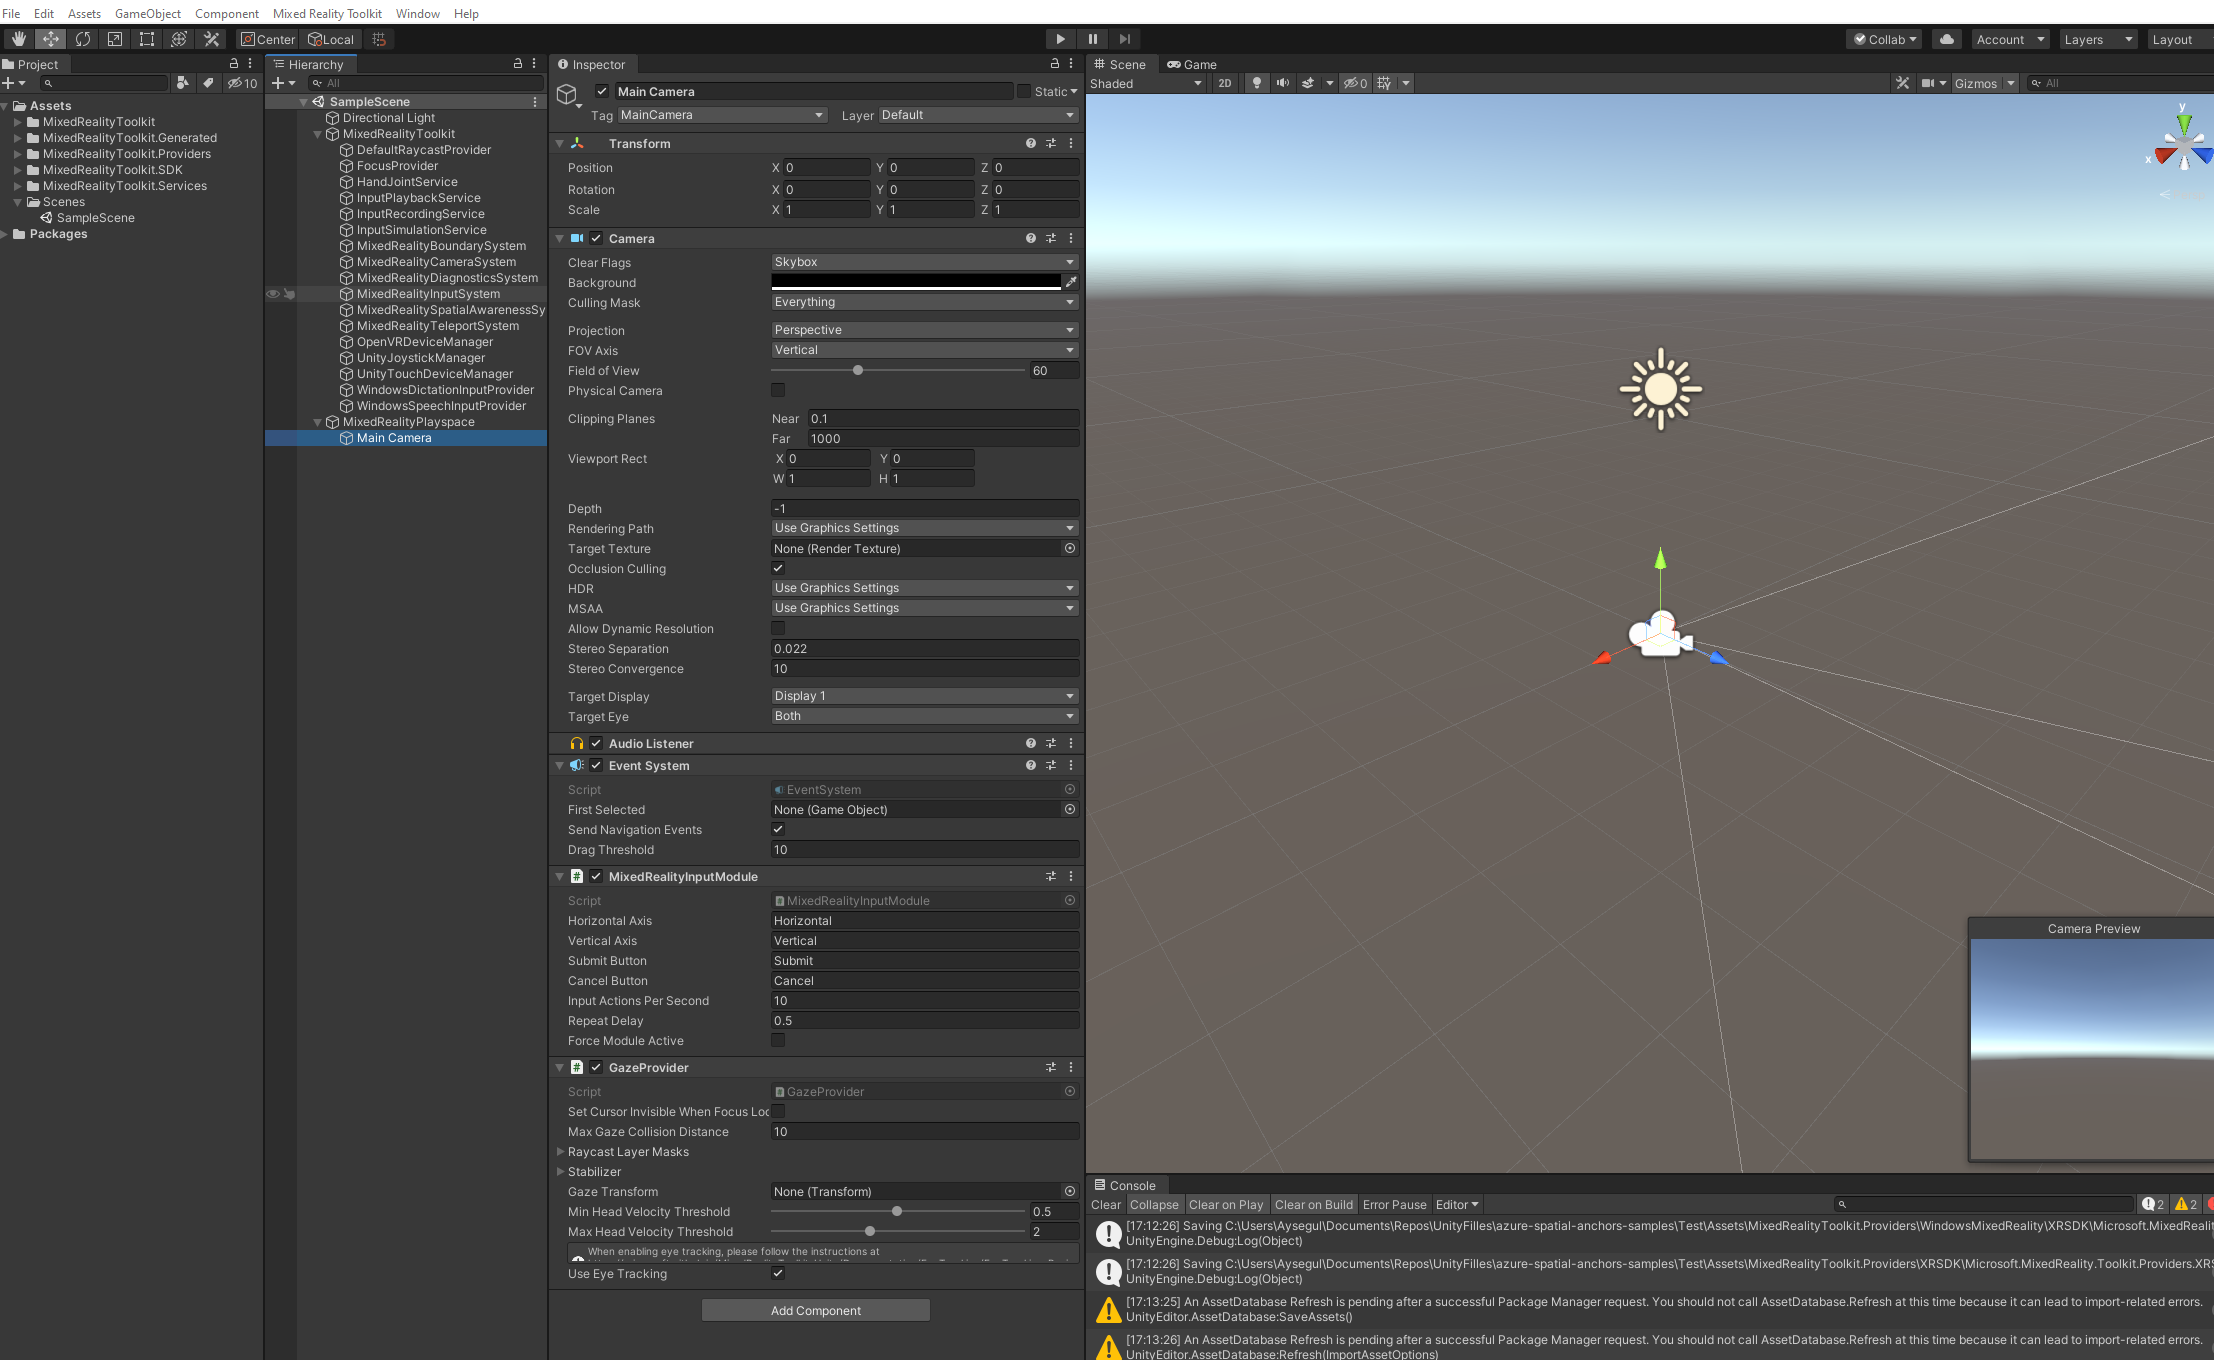Disable the Camera component checkbox
Viewport: 2214px width, 1360px height.
click(596, 238)
